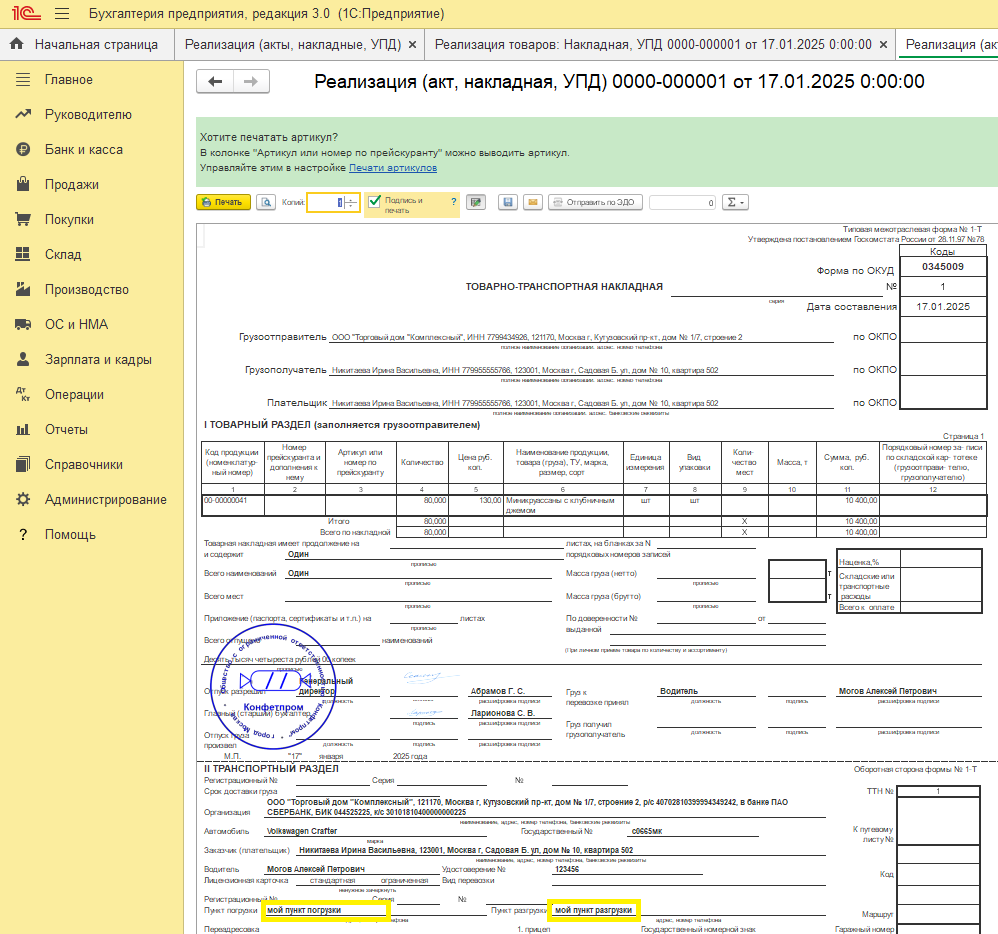The image size is (998, 934).
Task: Send the document by email envelope icon
Action: 533,202
